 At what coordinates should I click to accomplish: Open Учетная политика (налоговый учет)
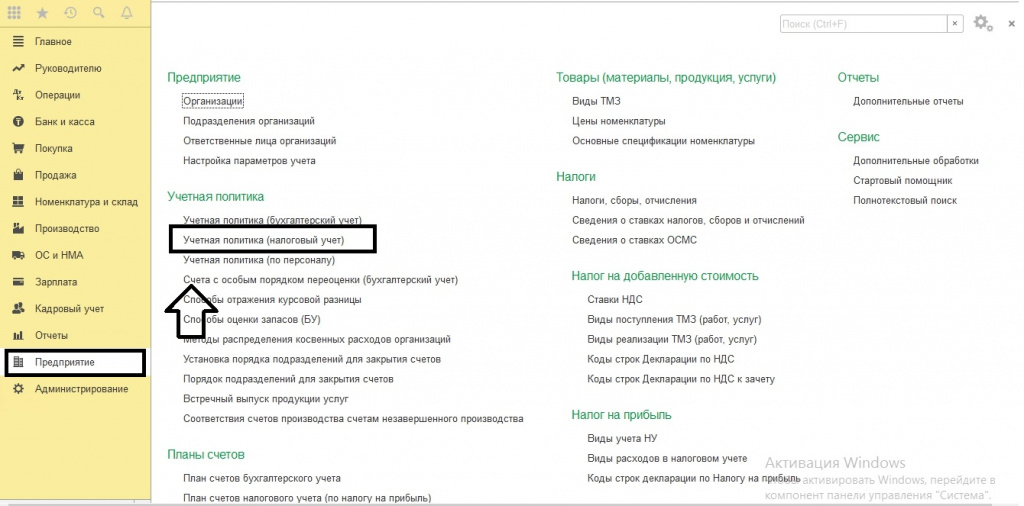pos(263,240)
